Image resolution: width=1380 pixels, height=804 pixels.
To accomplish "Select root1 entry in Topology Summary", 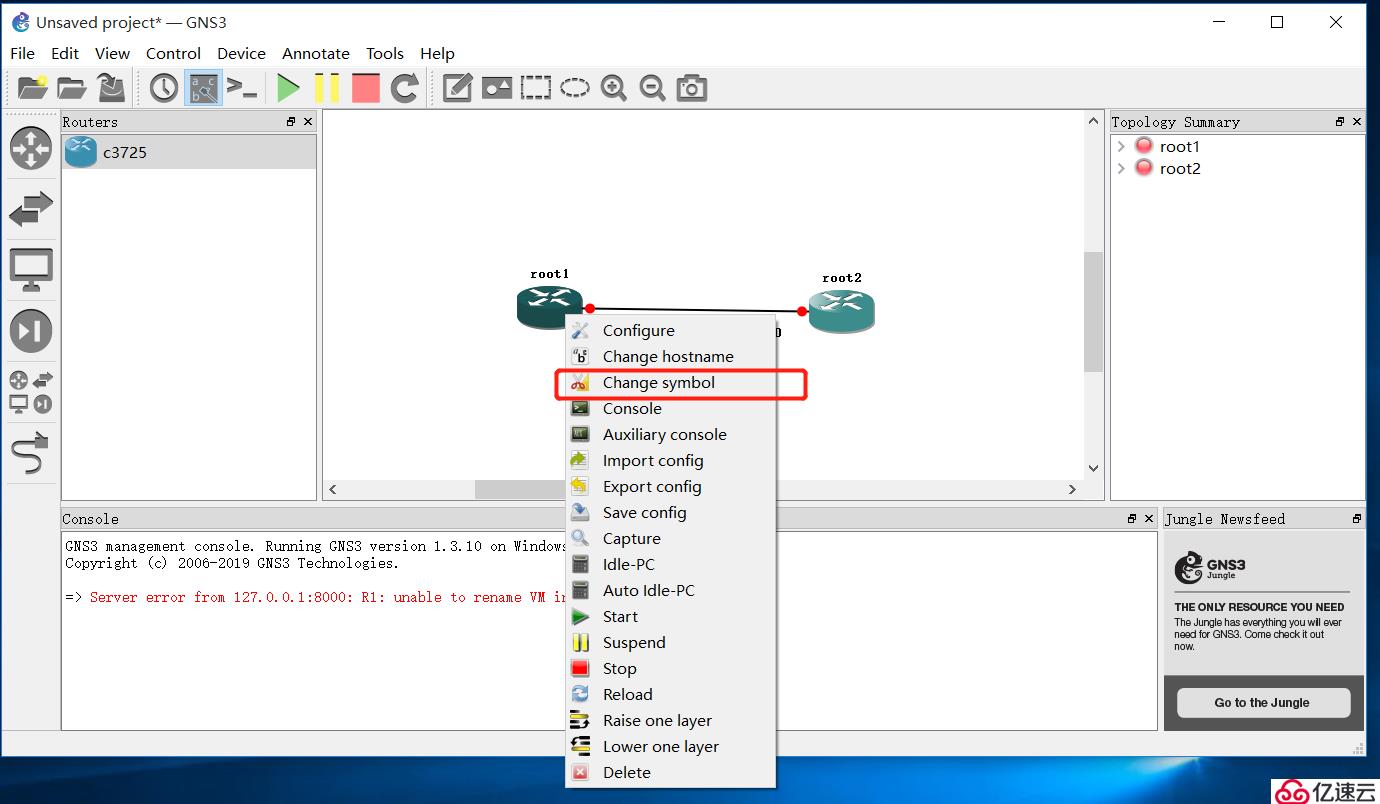I will (1179, 146).
